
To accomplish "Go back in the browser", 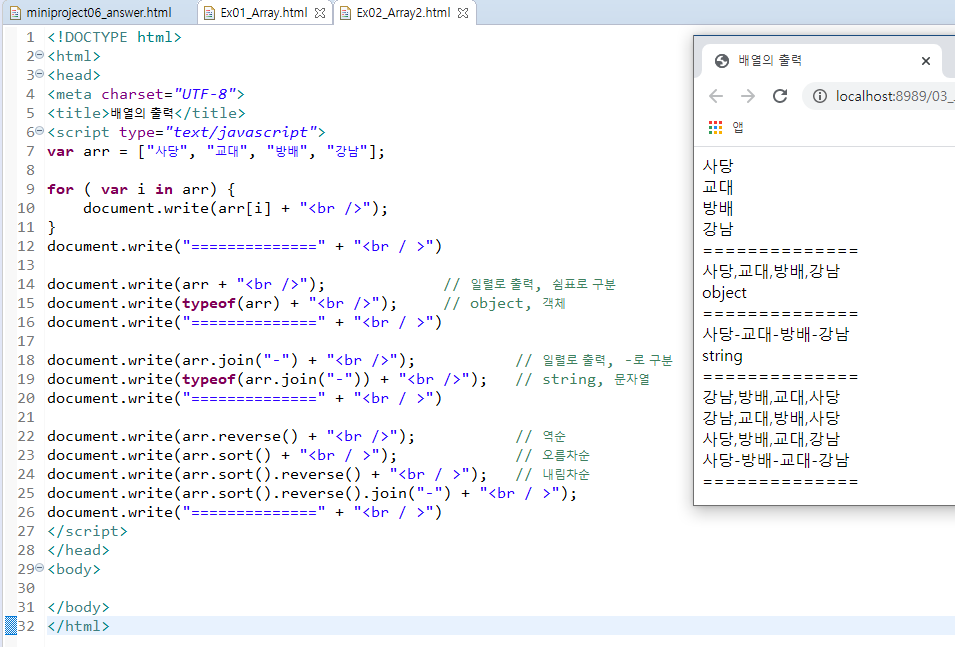I will [x=716, y=96].
